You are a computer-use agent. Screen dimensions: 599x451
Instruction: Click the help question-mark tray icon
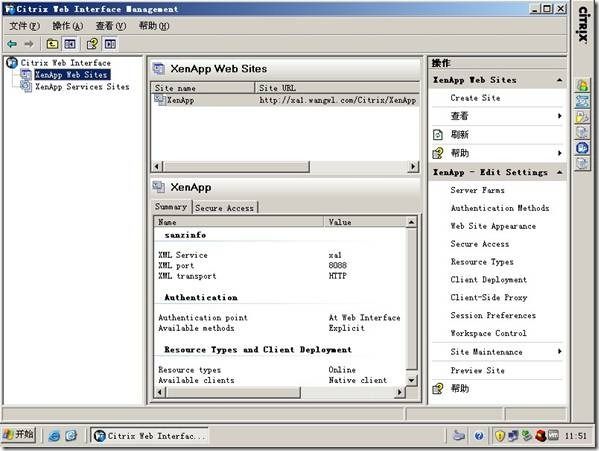click(479, 436)
